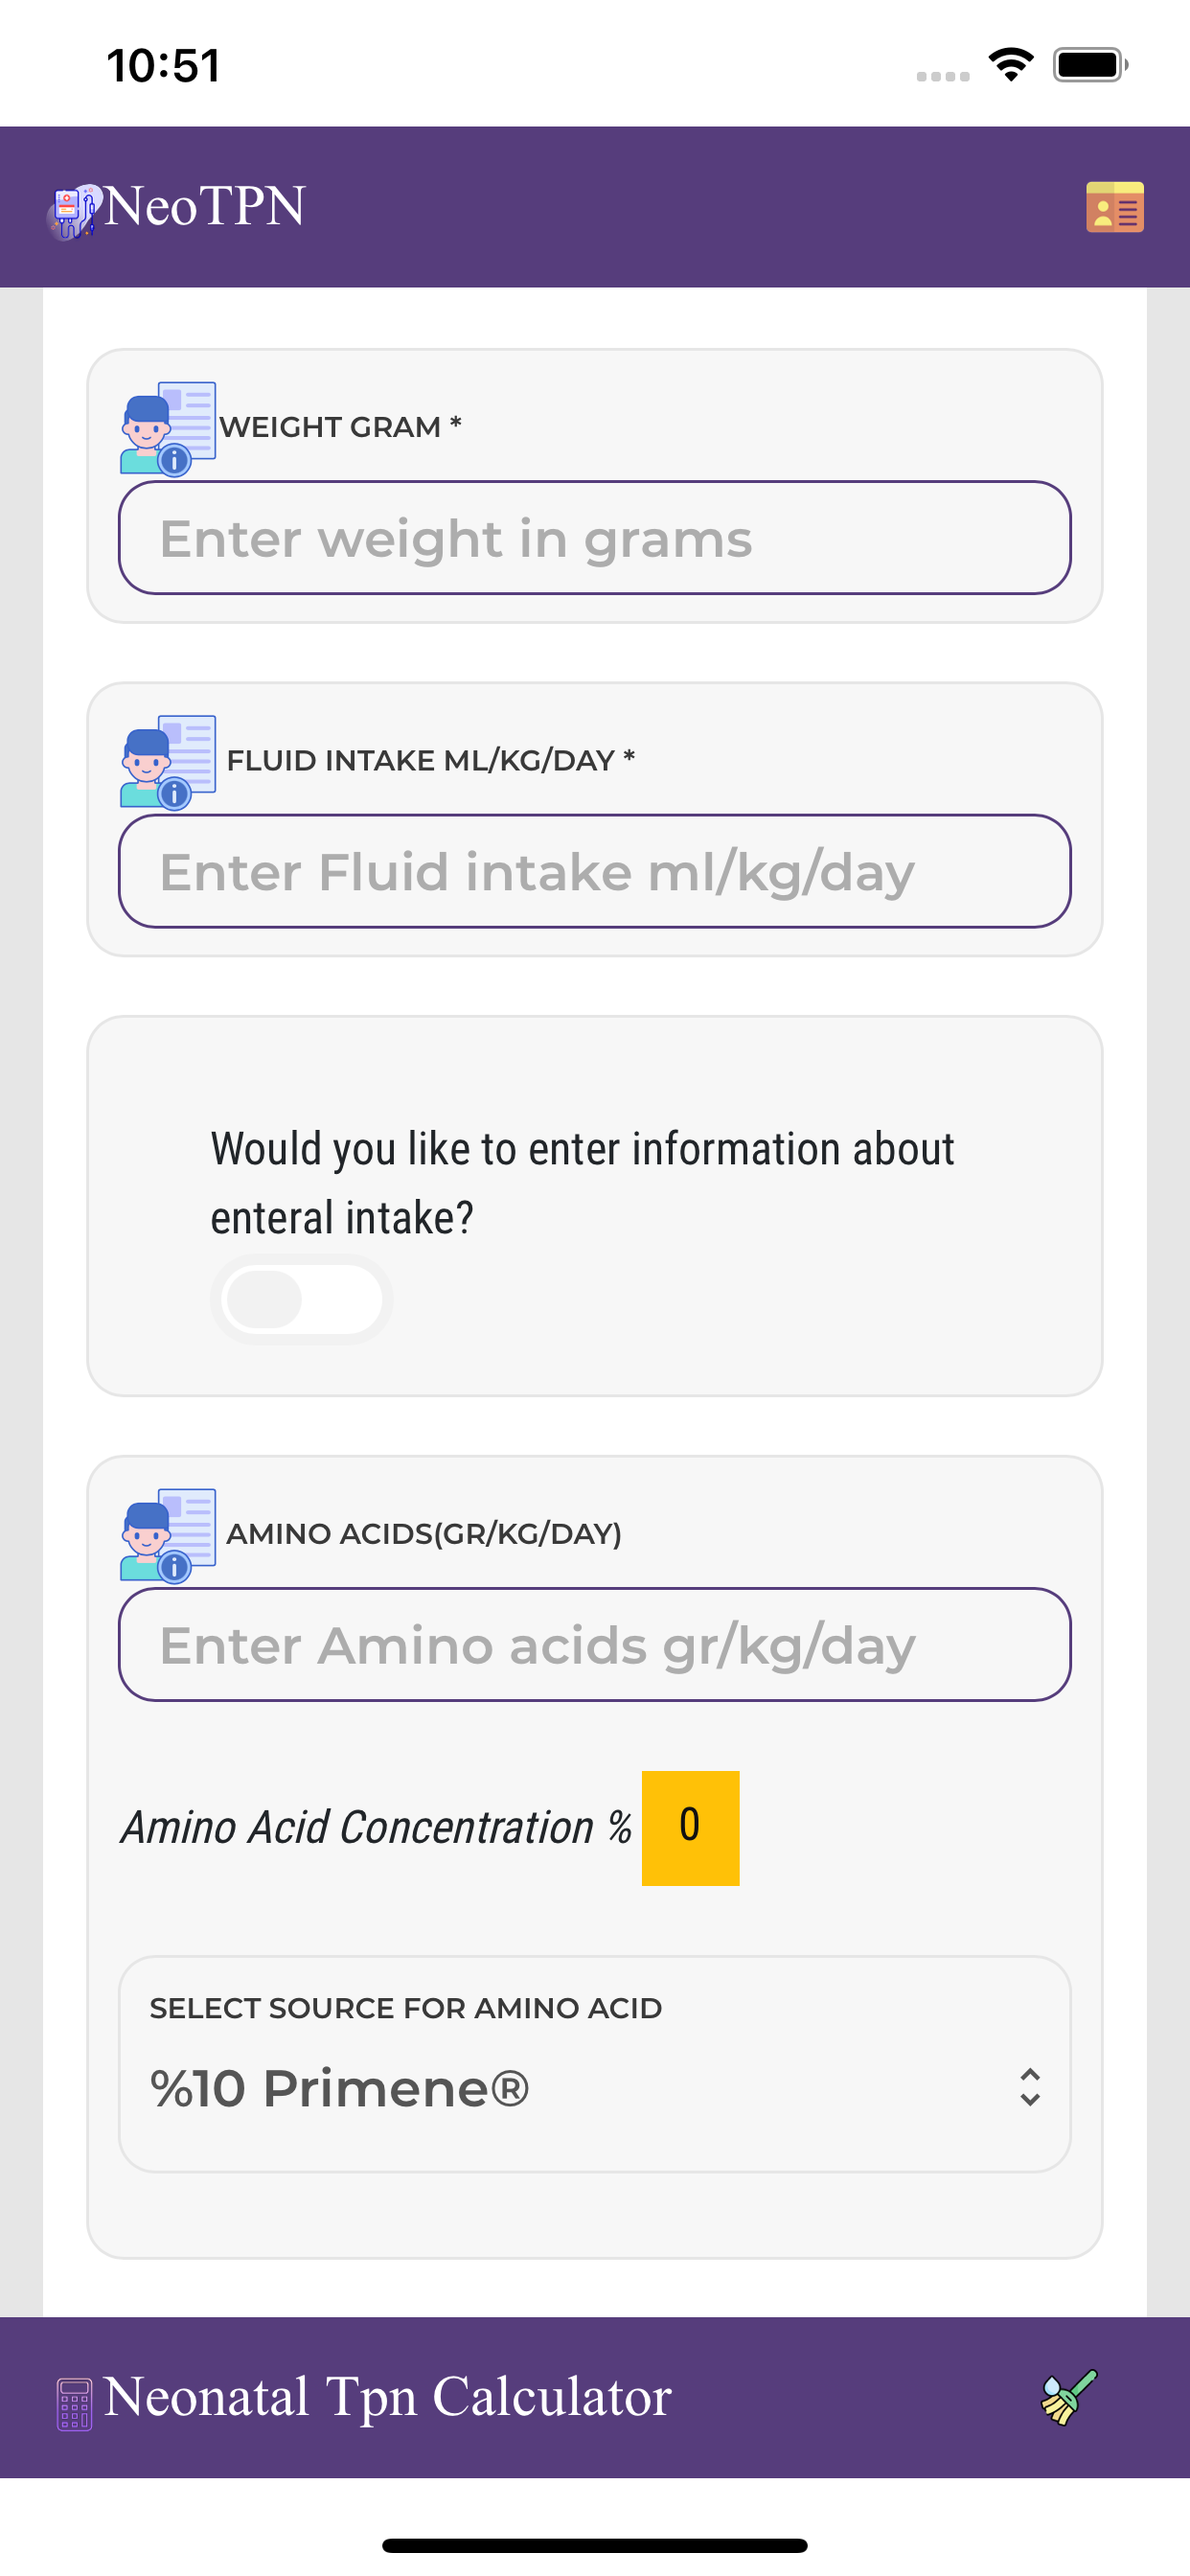Click the weight in grams input field
The image size is (1190, 2576).
pyautogui.click(x=595, y=538)
